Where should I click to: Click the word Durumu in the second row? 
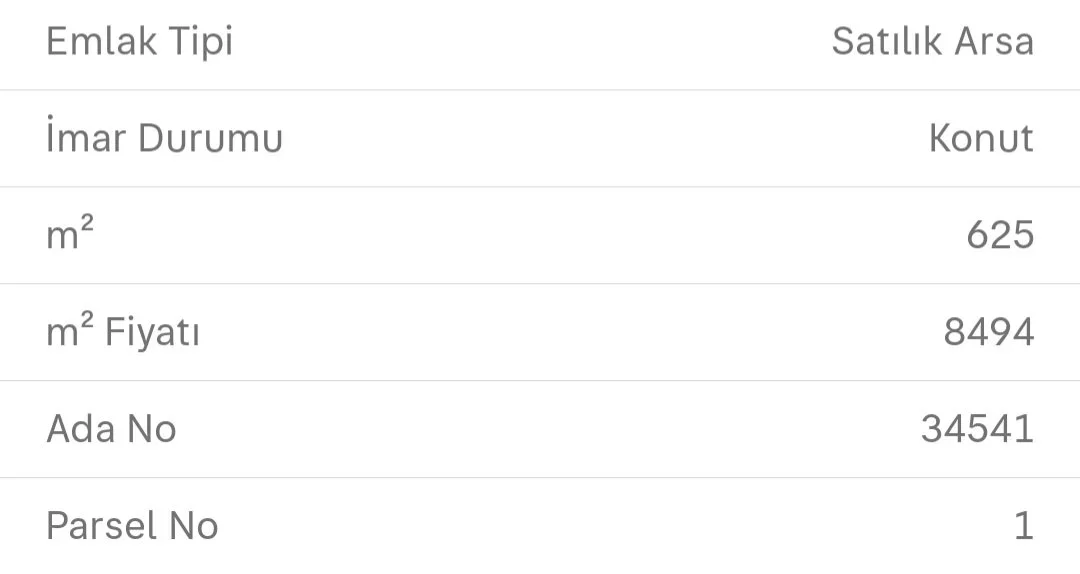[210, 138]
